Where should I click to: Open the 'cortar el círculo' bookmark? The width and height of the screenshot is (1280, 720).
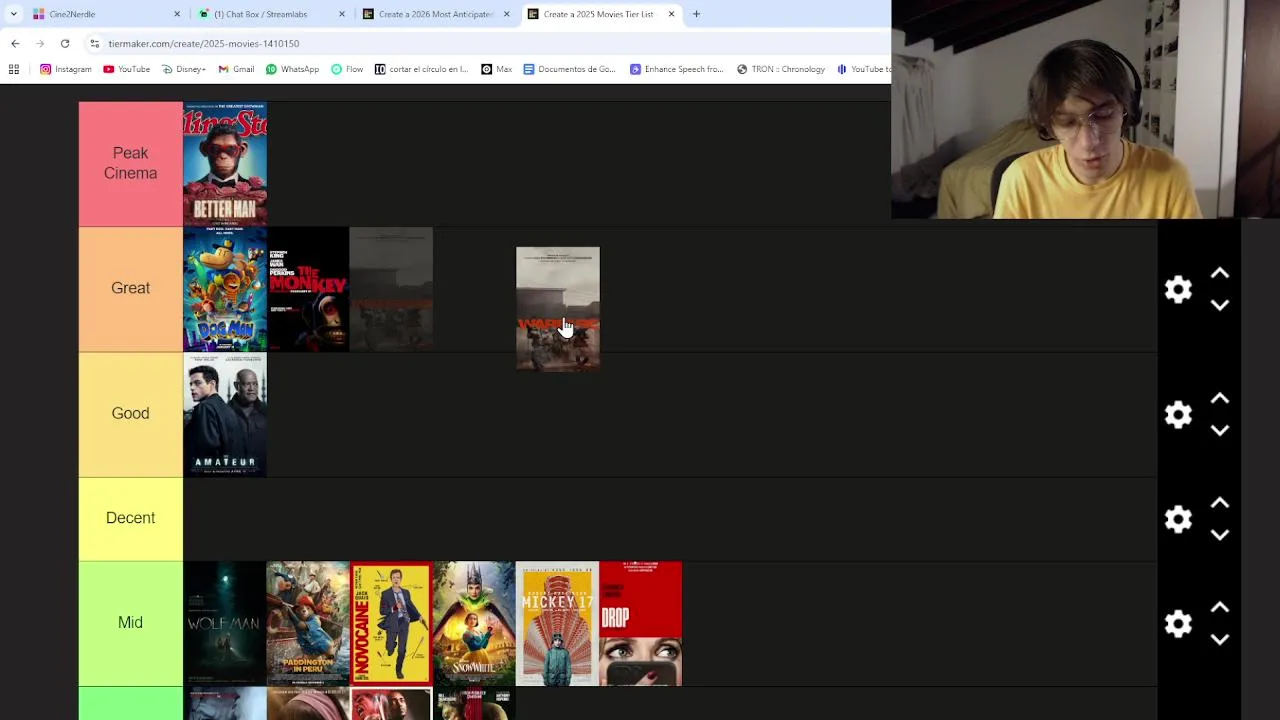[x=421, y=69]
